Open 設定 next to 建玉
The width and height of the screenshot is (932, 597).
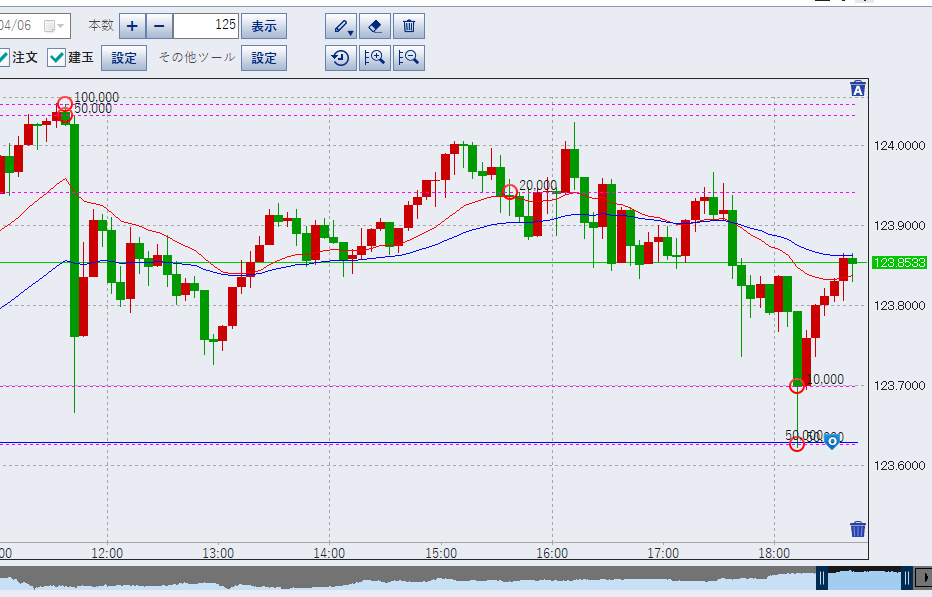tap(124, 58)
